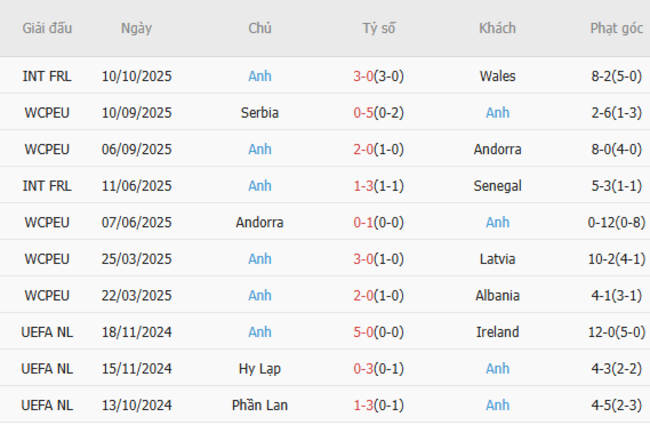Click away team Andorra in 06/09/2025 row

pos(497,149)
